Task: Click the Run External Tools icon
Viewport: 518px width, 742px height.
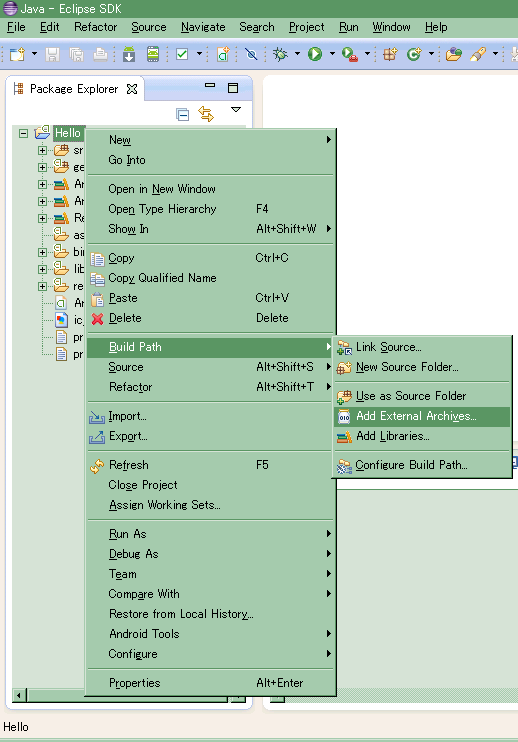Action: click(x=350, y=54)
